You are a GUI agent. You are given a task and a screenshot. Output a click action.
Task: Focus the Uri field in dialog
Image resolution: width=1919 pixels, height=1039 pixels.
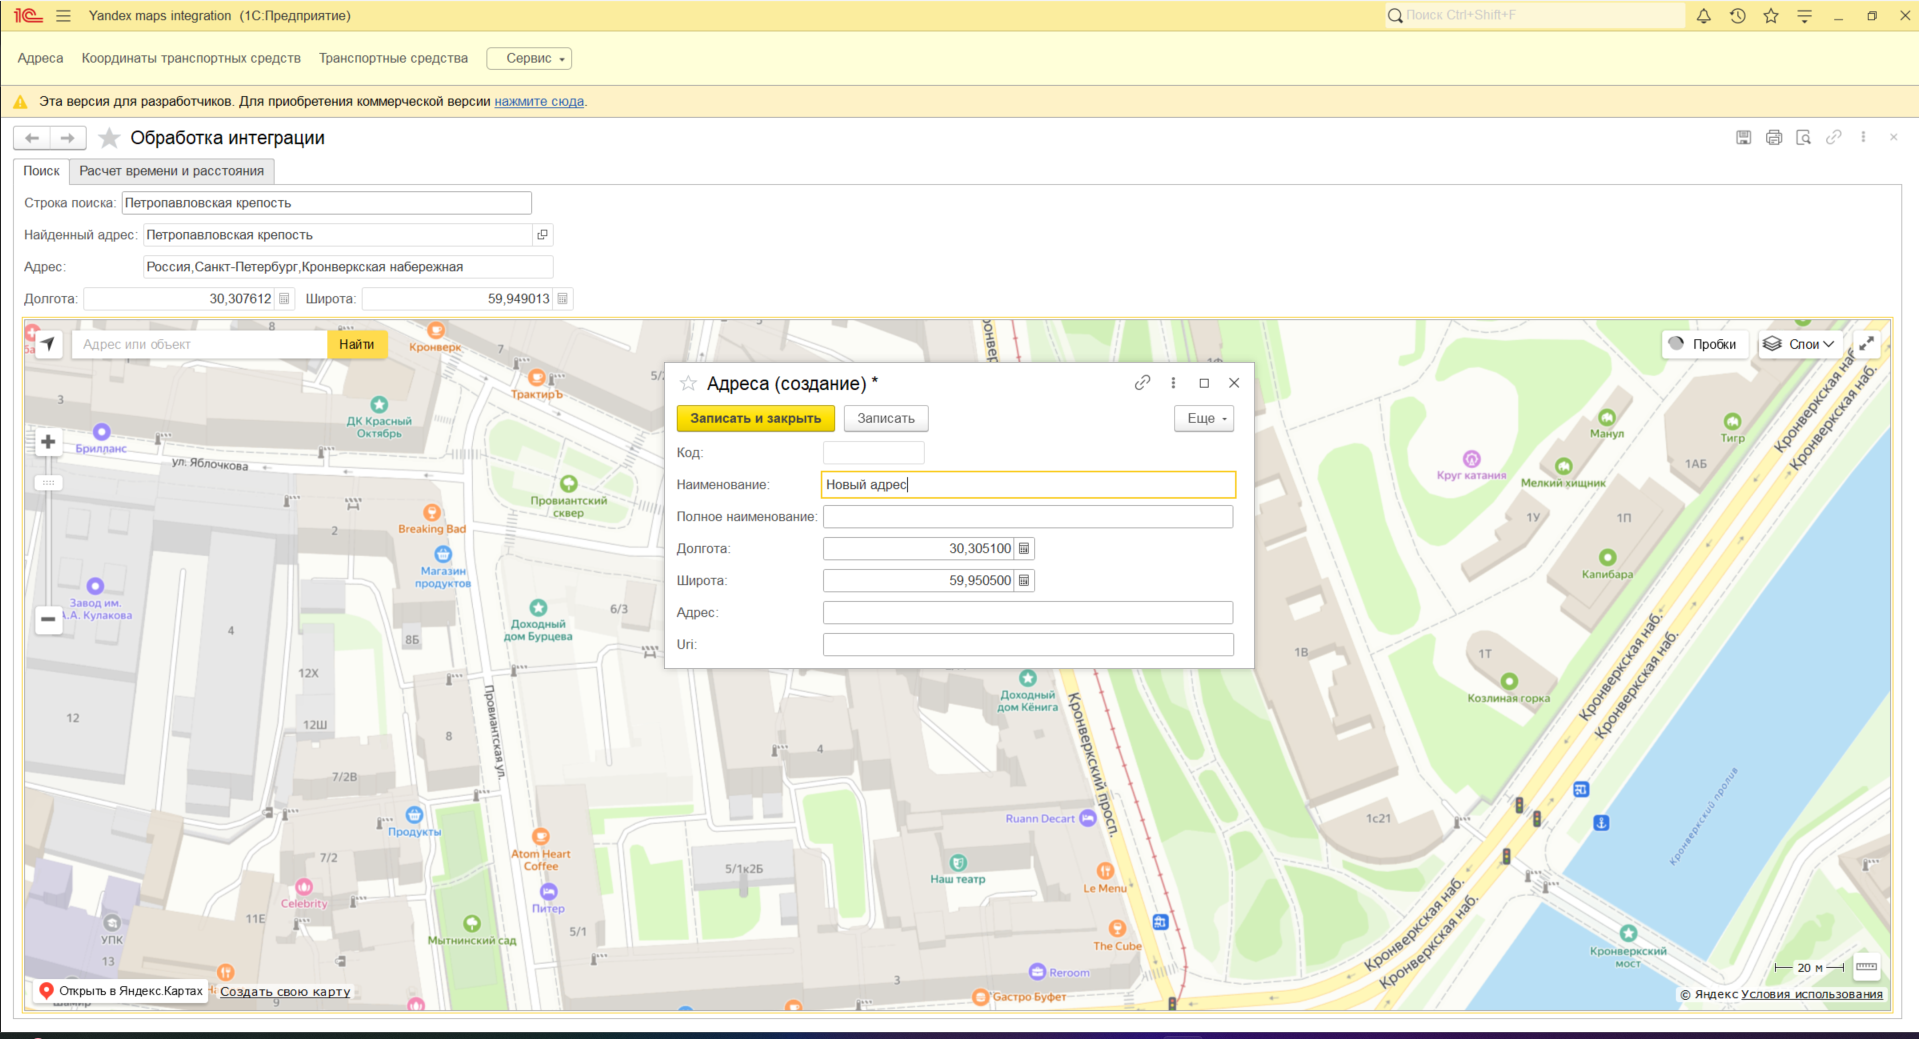pos(1028,645)
